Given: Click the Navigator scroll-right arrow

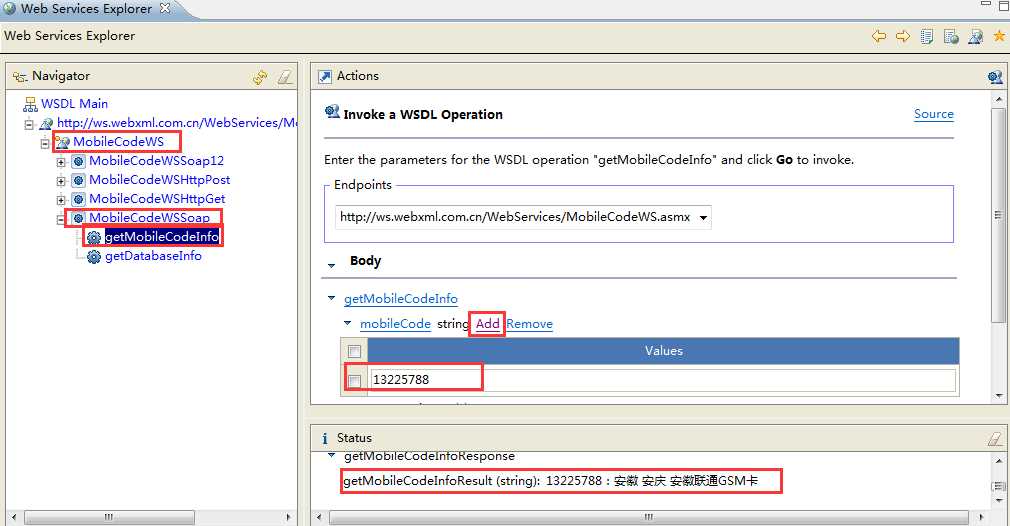Looking at the screenshot, I should pyautogui.click(x=289, y=517).
